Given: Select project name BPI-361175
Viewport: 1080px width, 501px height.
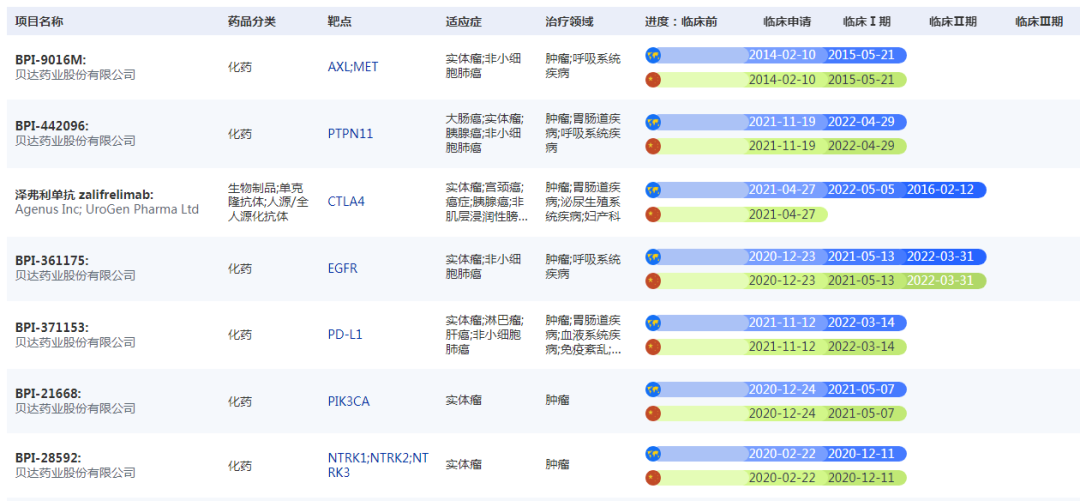Looking at the screenshot, I should [52, 261].
